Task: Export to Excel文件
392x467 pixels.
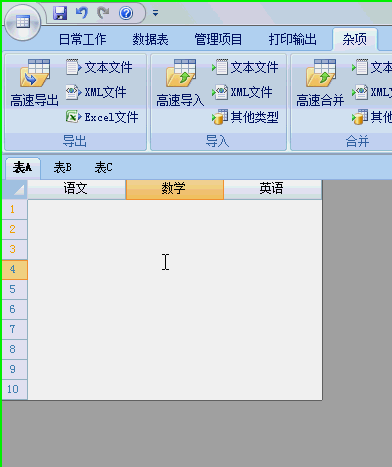Action: (x=102, y=117)
